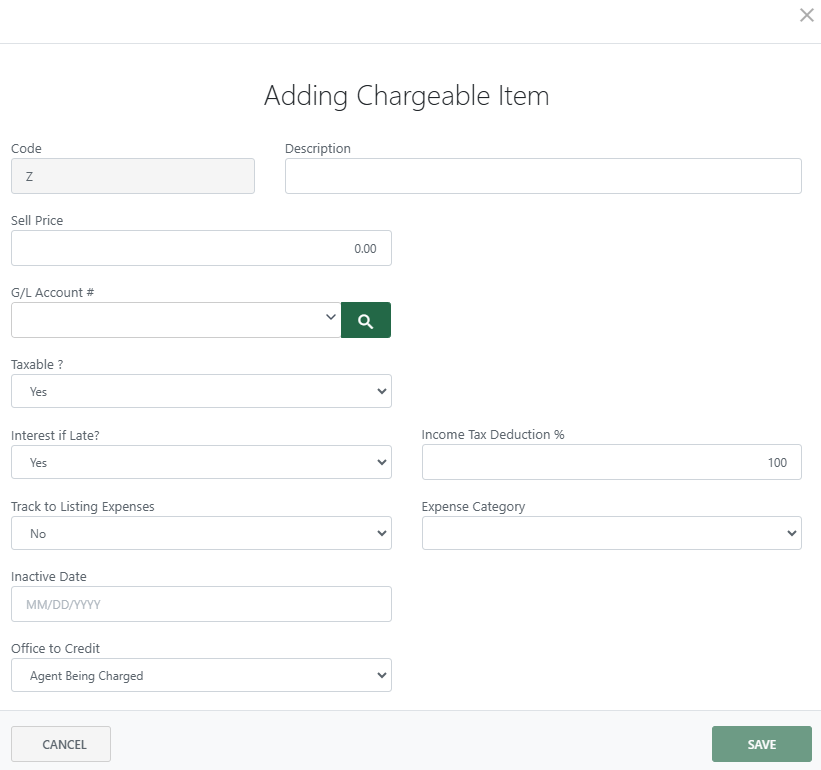Open the Expense Category dropdown
Image resolution: width=821 pixels, height=770 pixels.
(610, 533)
